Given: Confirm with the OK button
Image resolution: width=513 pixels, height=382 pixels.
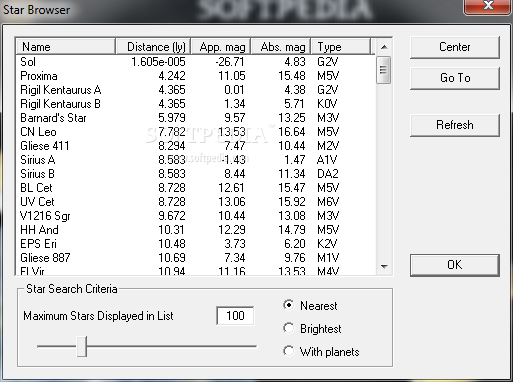Looking at the screenshot, I should point(455,265).
